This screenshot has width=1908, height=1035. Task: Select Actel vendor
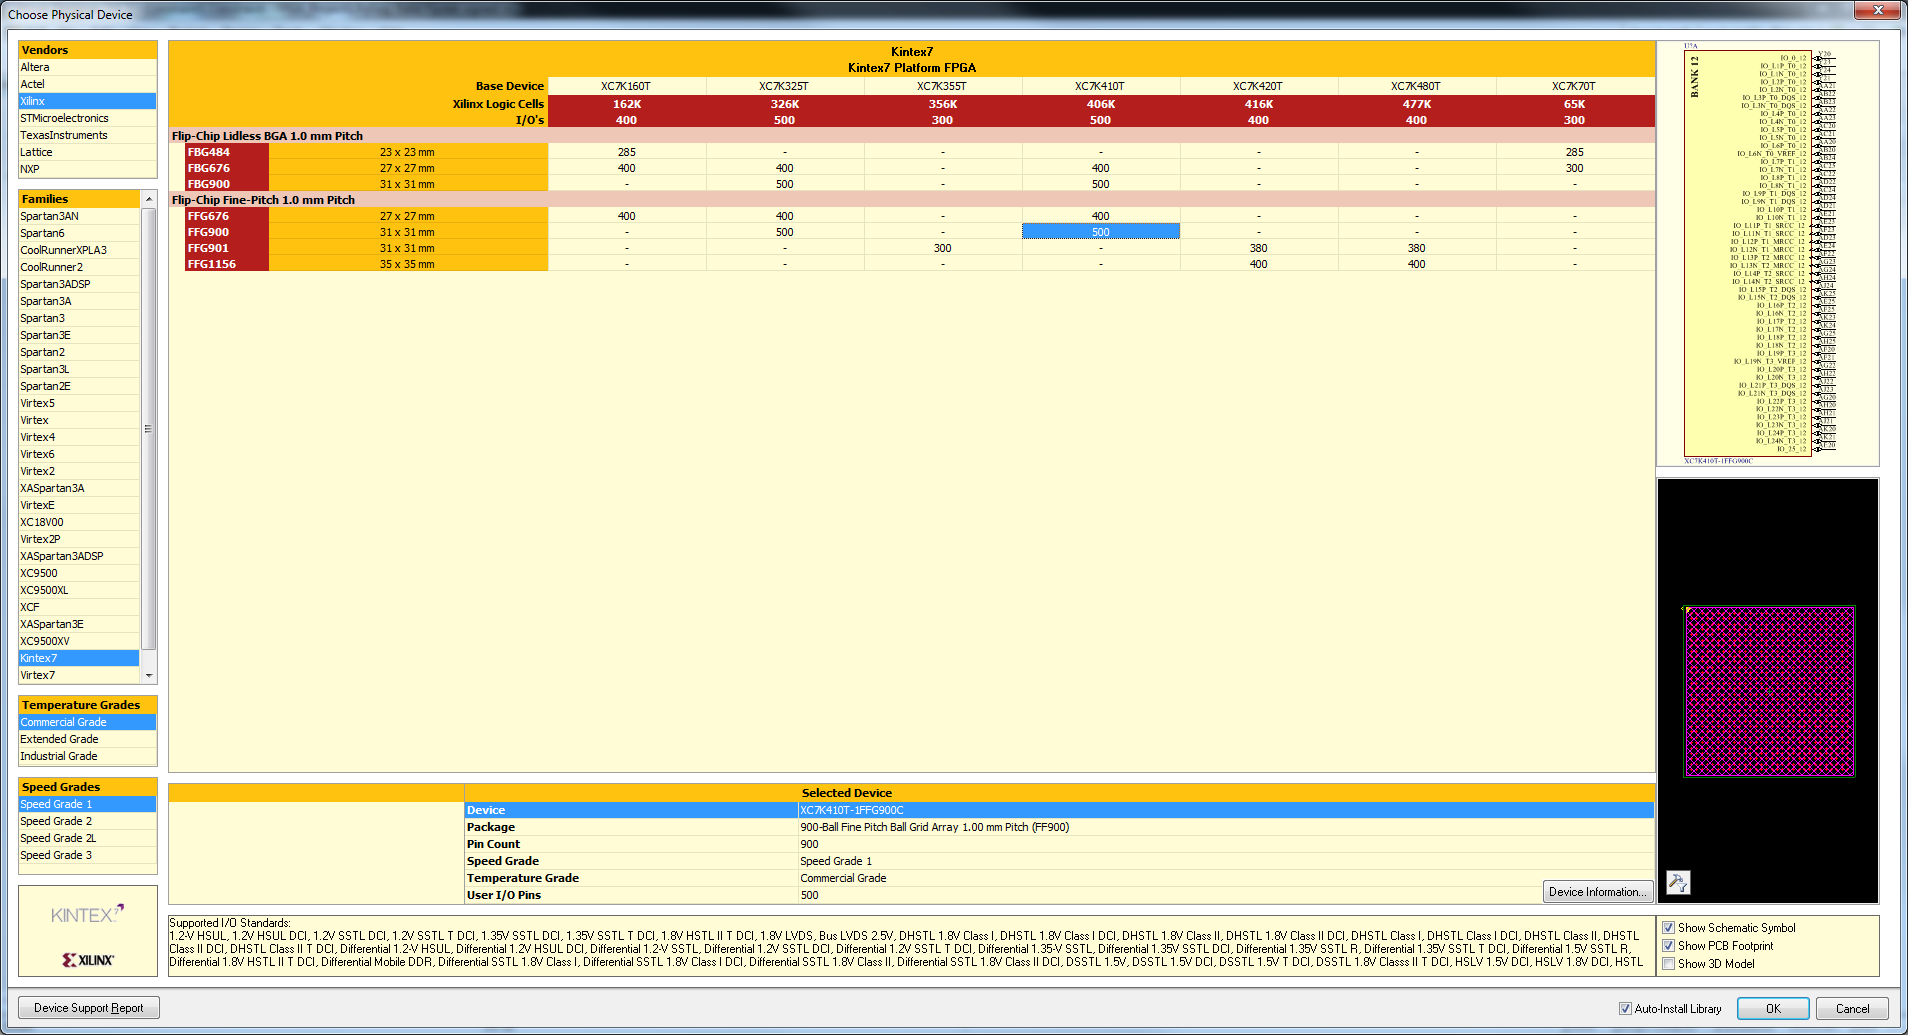[x=87, y=84]
